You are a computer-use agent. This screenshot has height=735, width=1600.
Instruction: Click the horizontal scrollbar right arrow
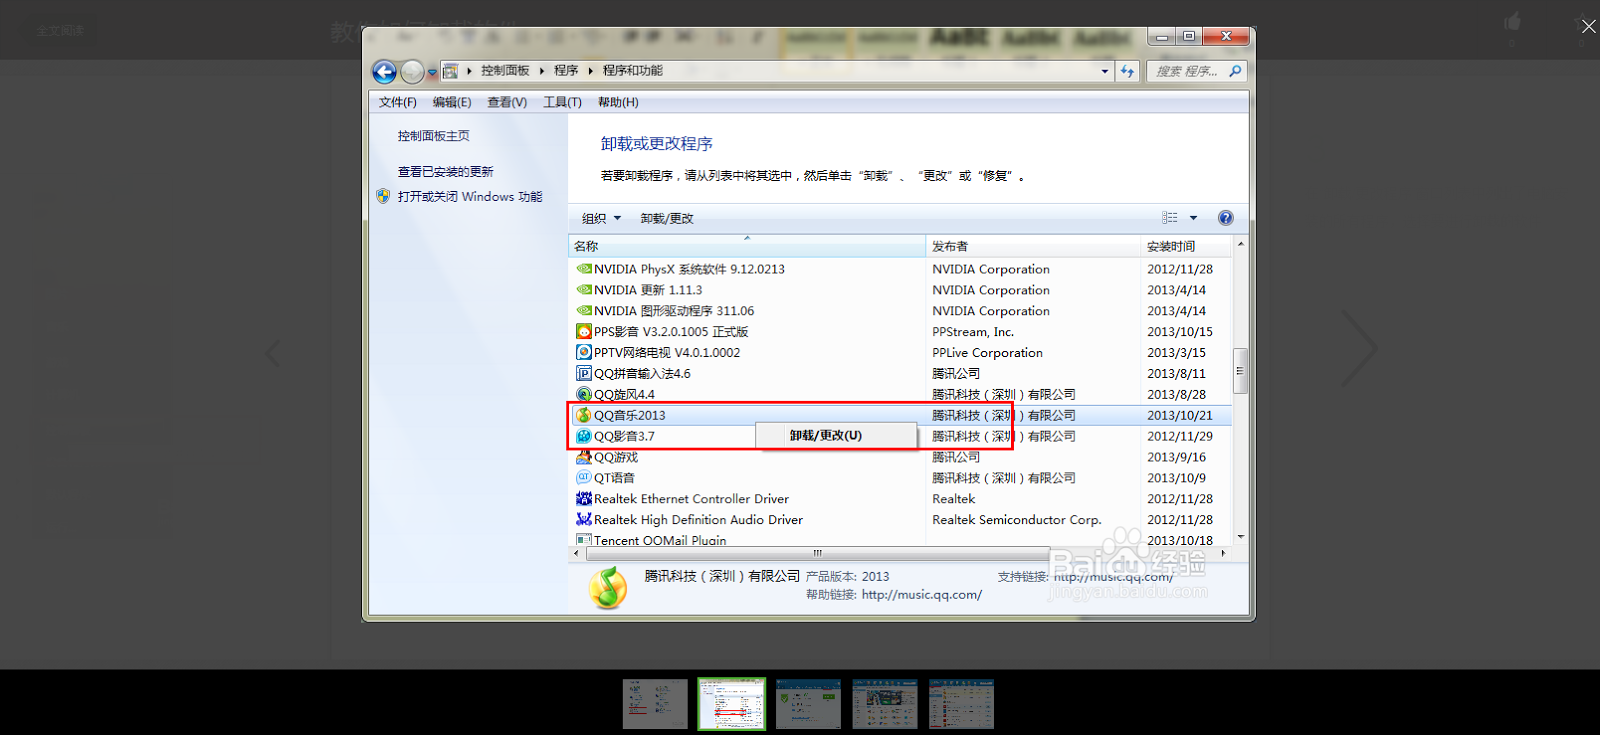pos(1223,553)
